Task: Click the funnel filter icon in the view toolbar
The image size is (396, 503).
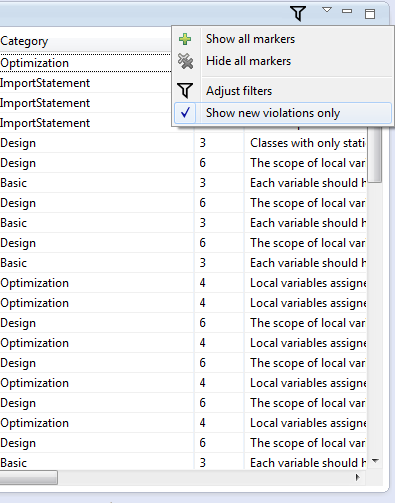Action: pos(298,13)
